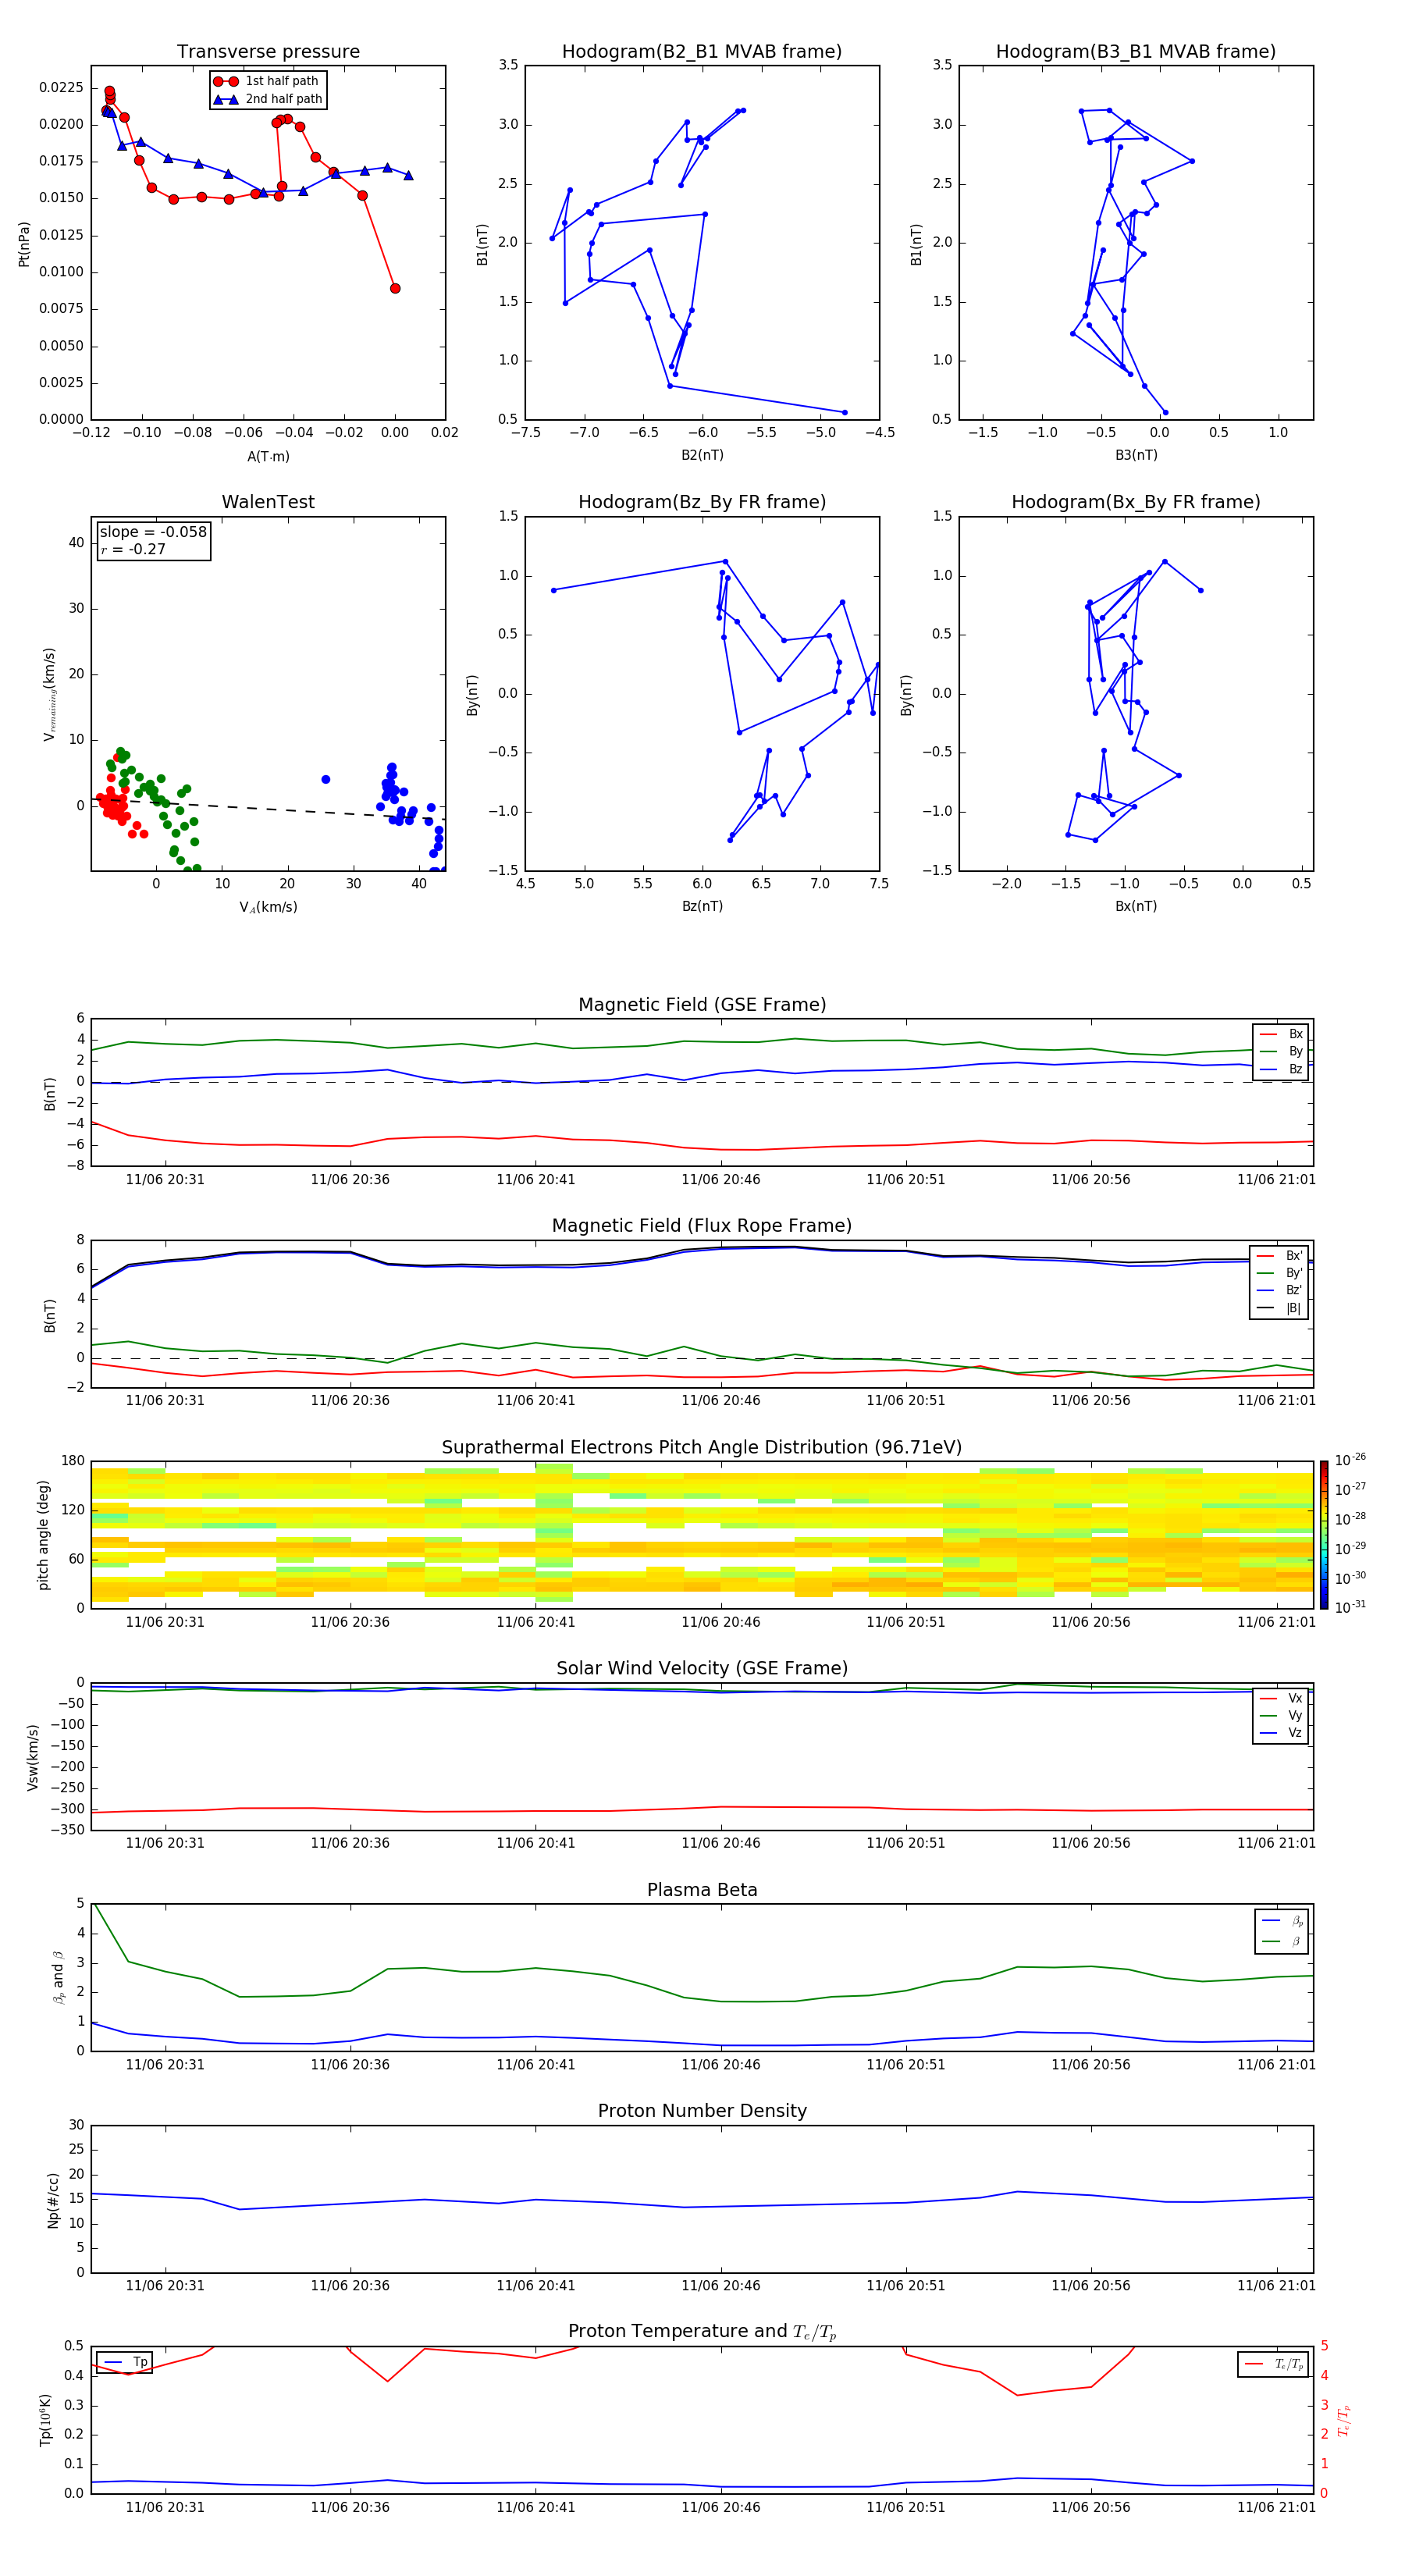The height and width of the screenshot is (2576, 1405).
Task: Click "11/06 21:01" under Proton Number Density
Action: click(x=1276, y=2286)
